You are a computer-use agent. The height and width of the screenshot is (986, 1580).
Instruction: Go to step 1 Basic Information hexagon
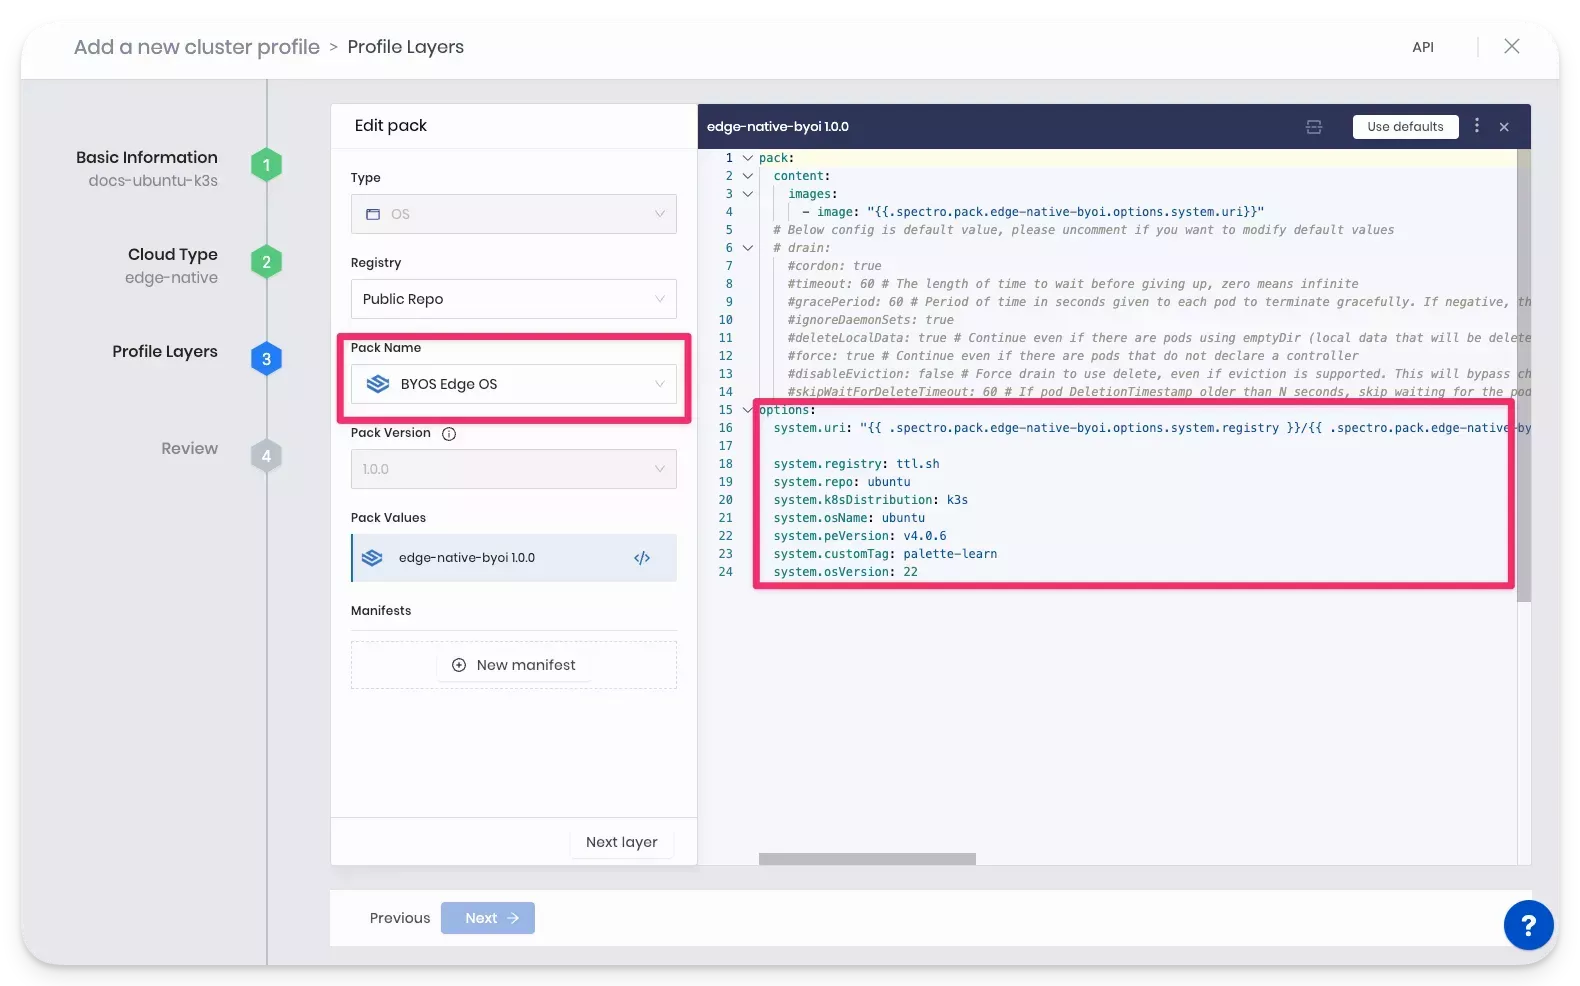point(266,165)
